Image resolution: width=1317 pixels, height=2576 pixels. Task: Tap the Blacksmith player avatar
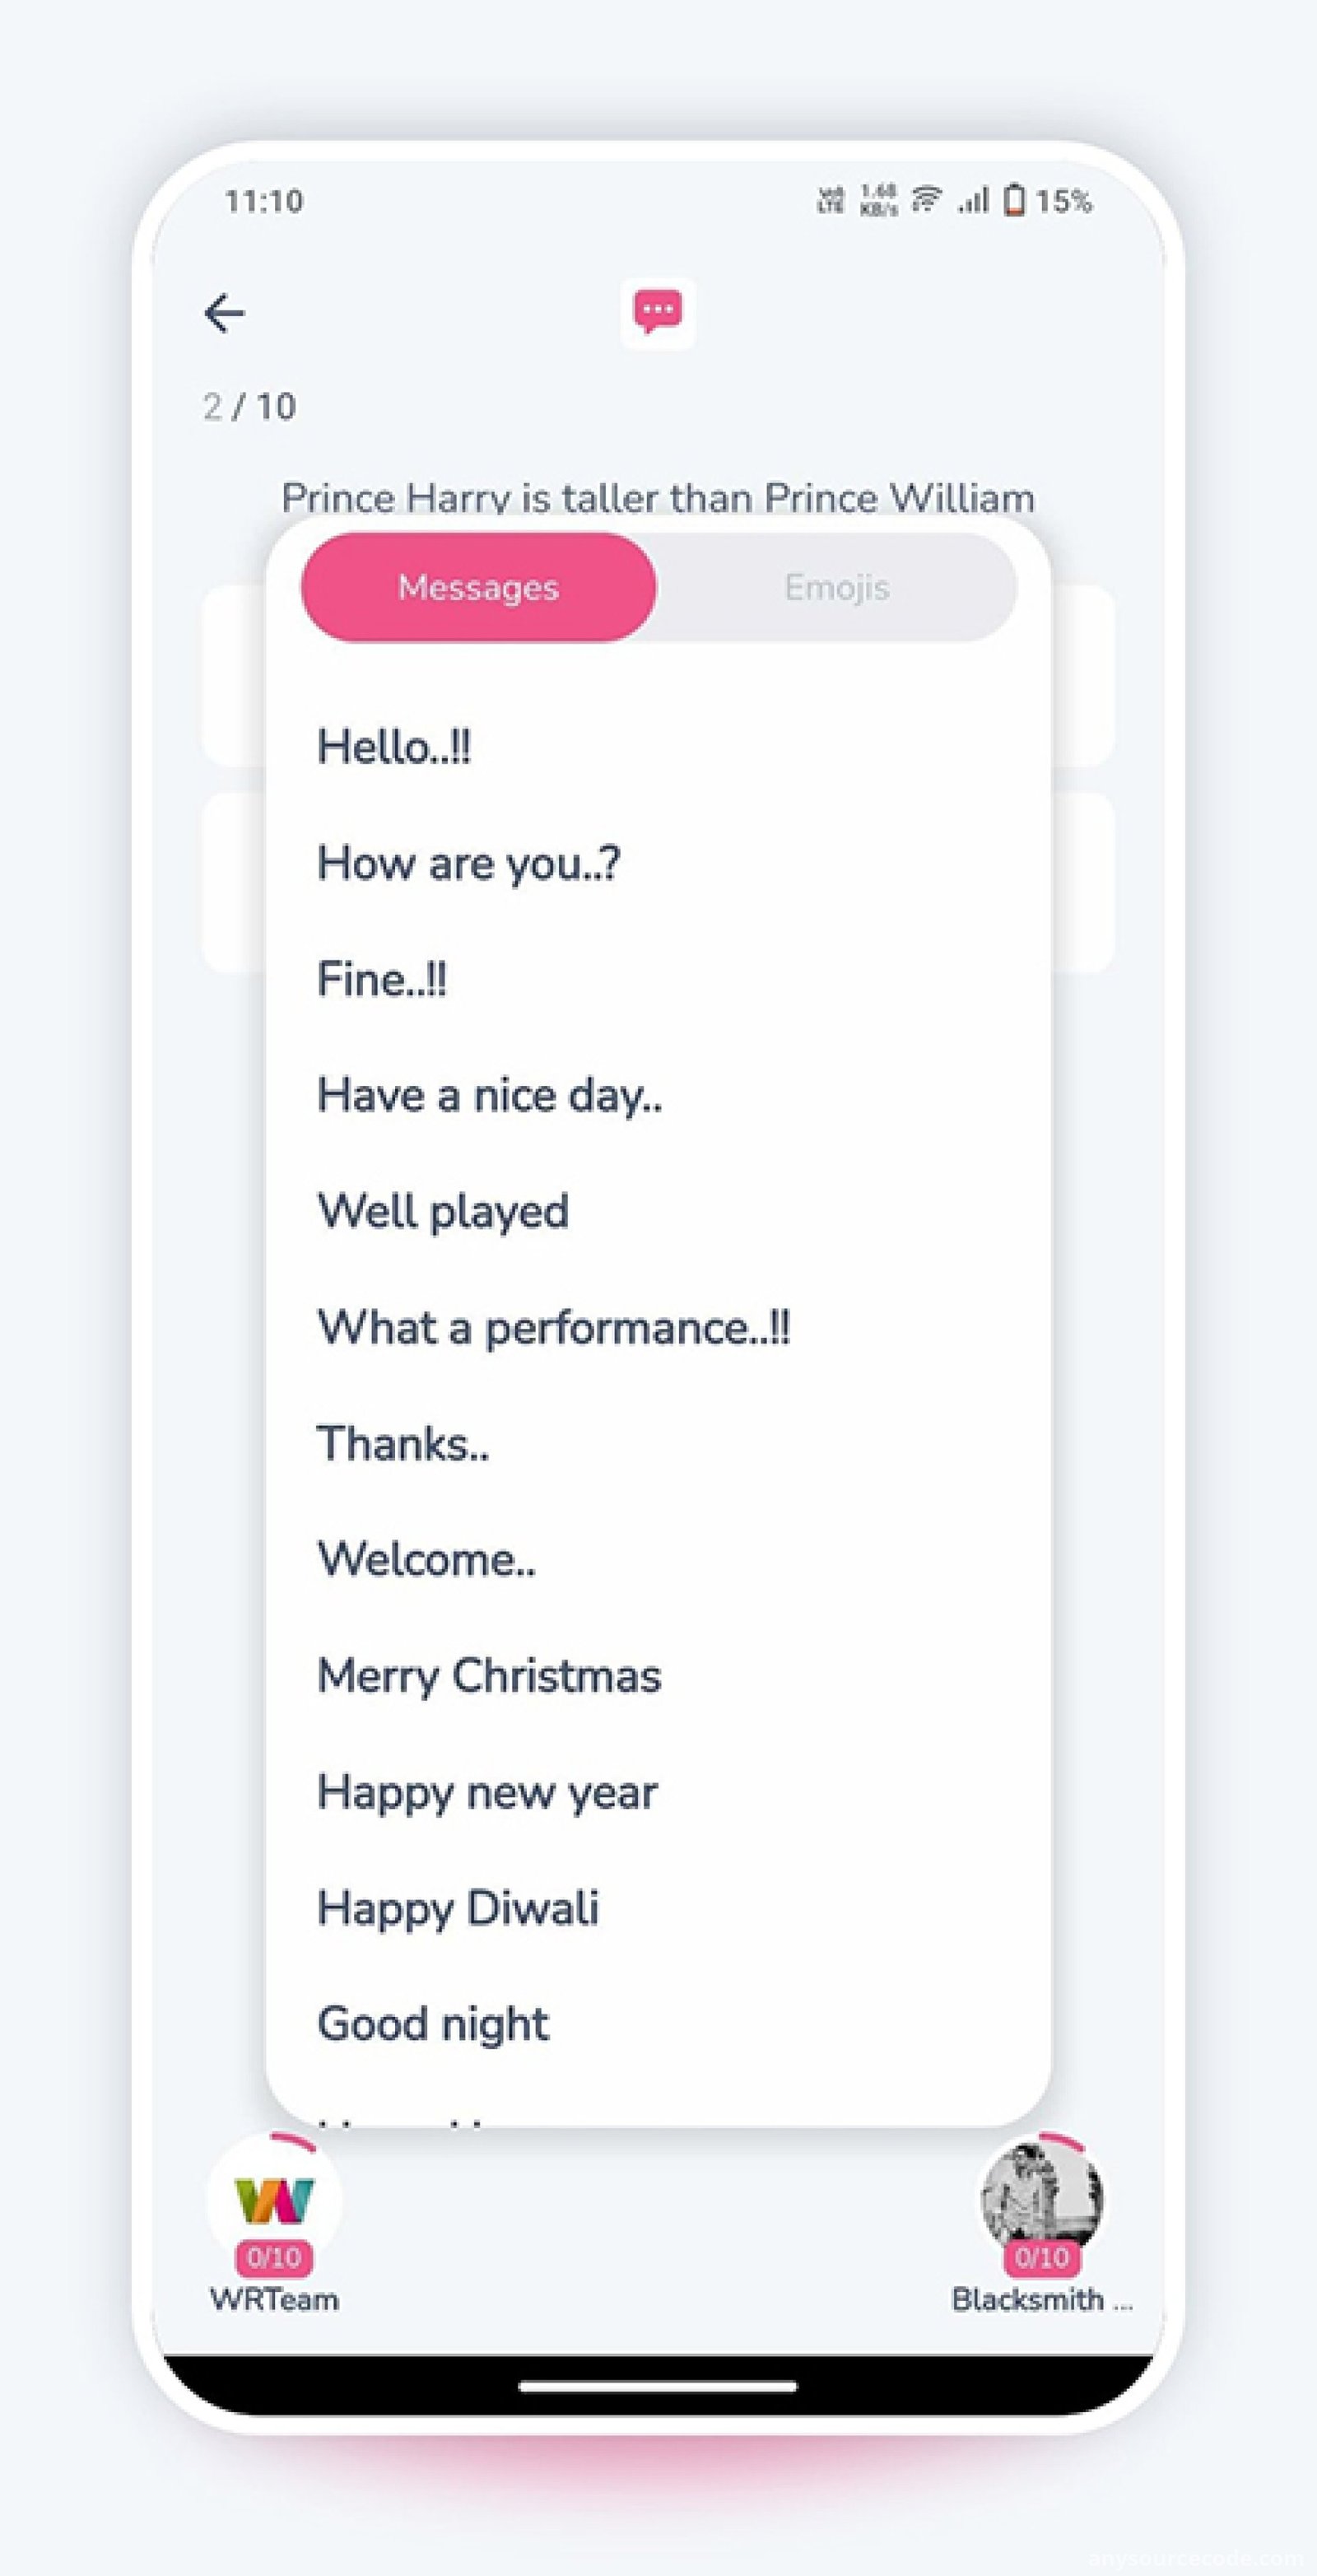point(1042,2200)
